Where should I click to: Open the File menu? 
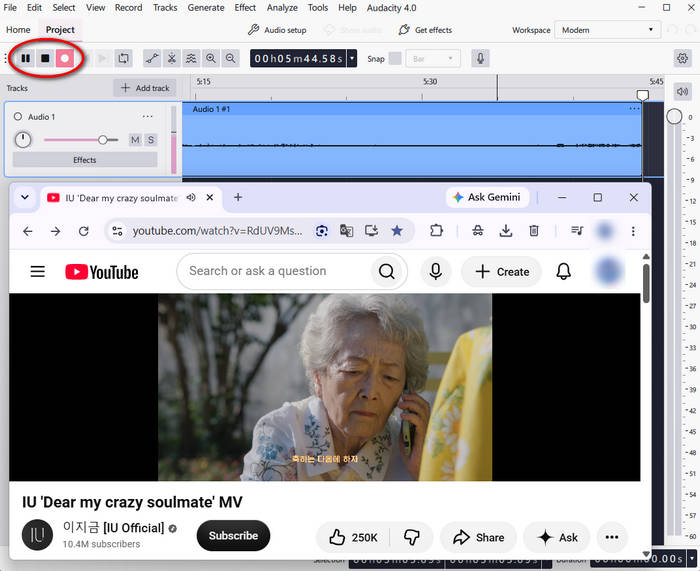(10, 8)
